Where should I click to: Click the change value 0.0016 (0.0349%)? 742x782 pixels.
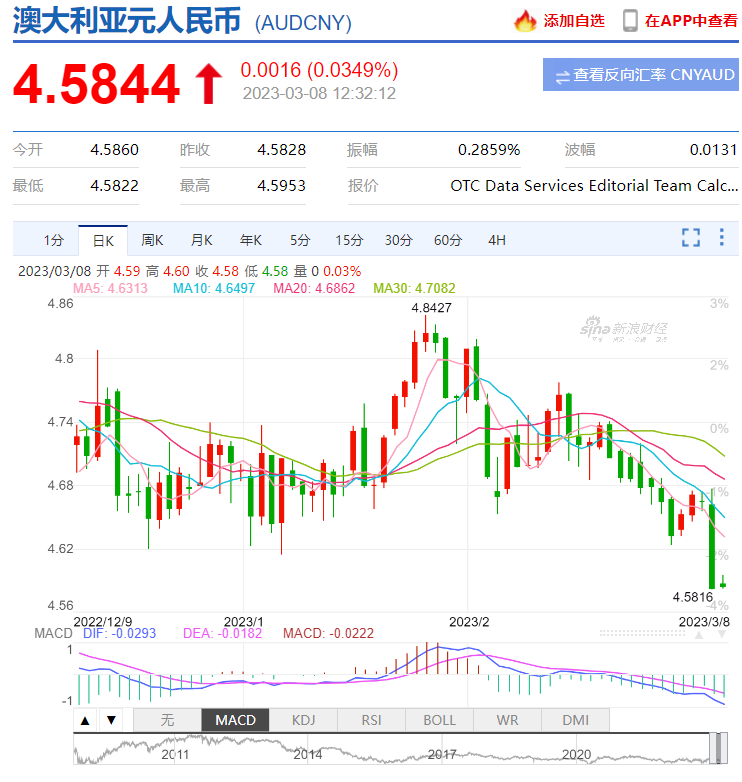tap(319, 70)
